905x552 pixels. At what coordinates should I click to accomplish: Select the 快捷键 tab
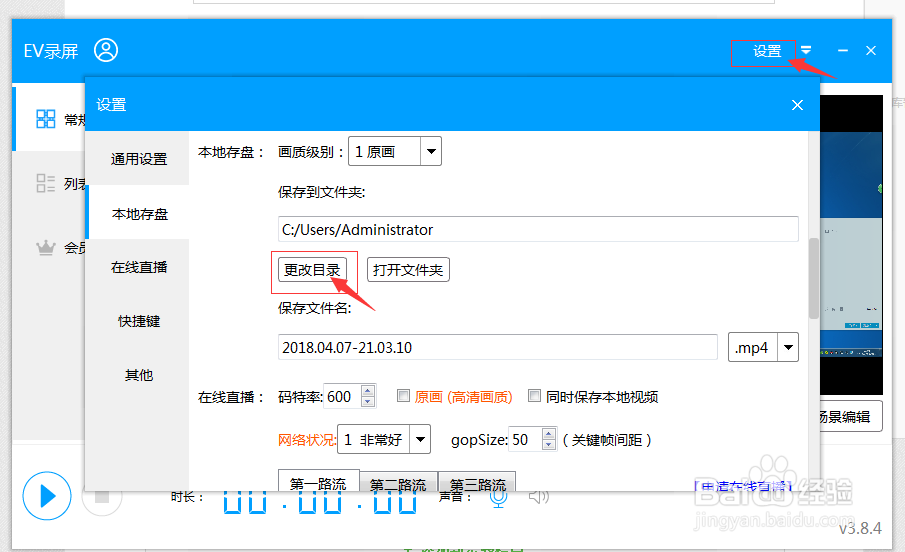(x=139, y=321)
